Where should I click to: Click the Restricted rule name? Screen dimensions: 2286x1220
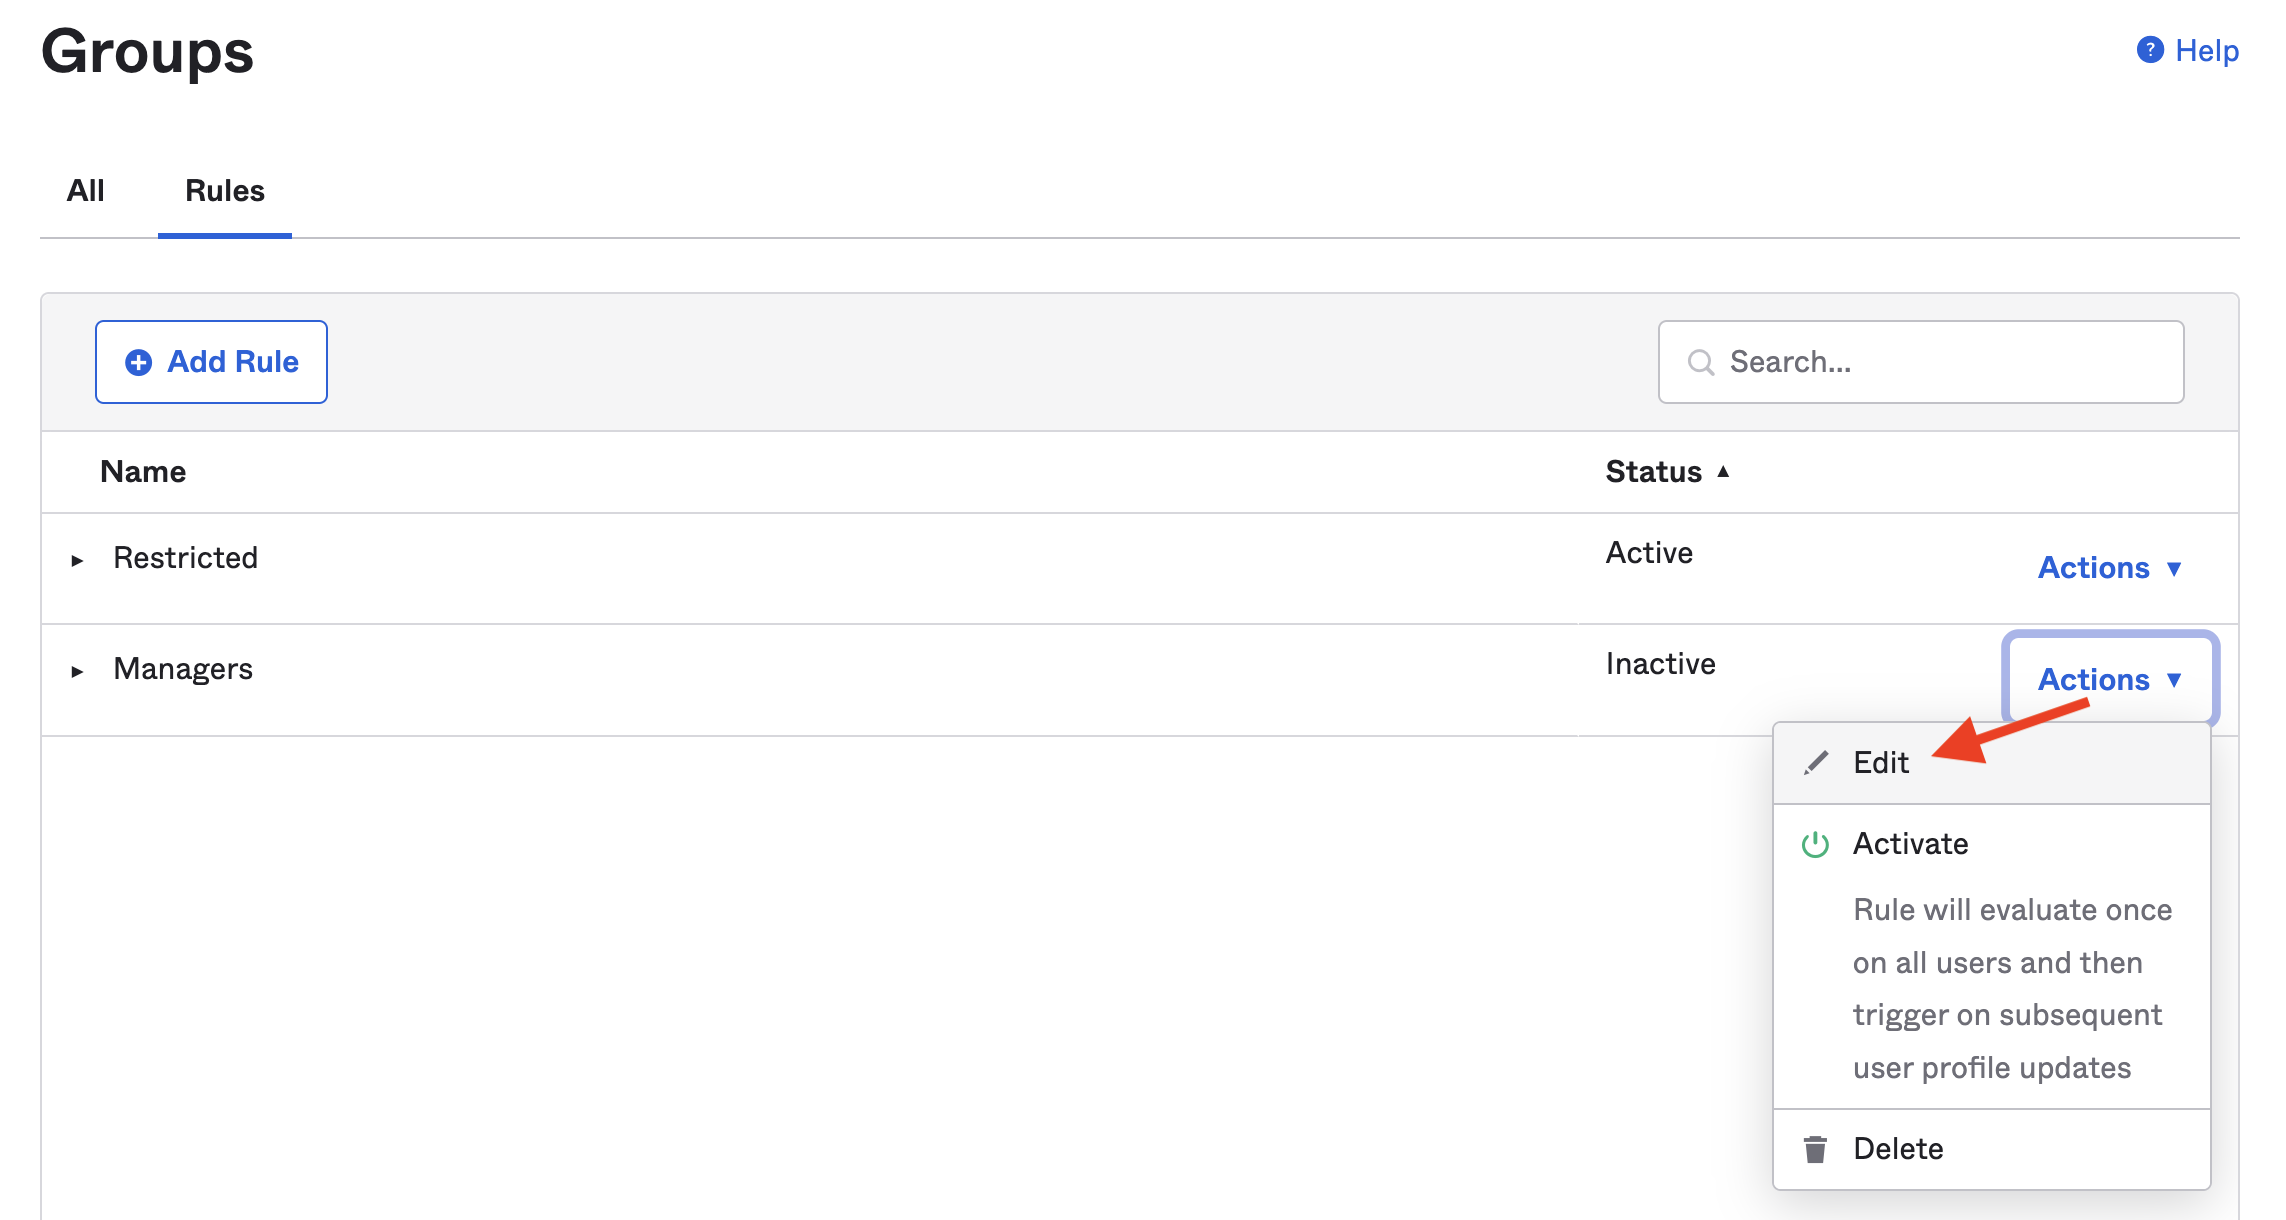[x=185, y=558]
